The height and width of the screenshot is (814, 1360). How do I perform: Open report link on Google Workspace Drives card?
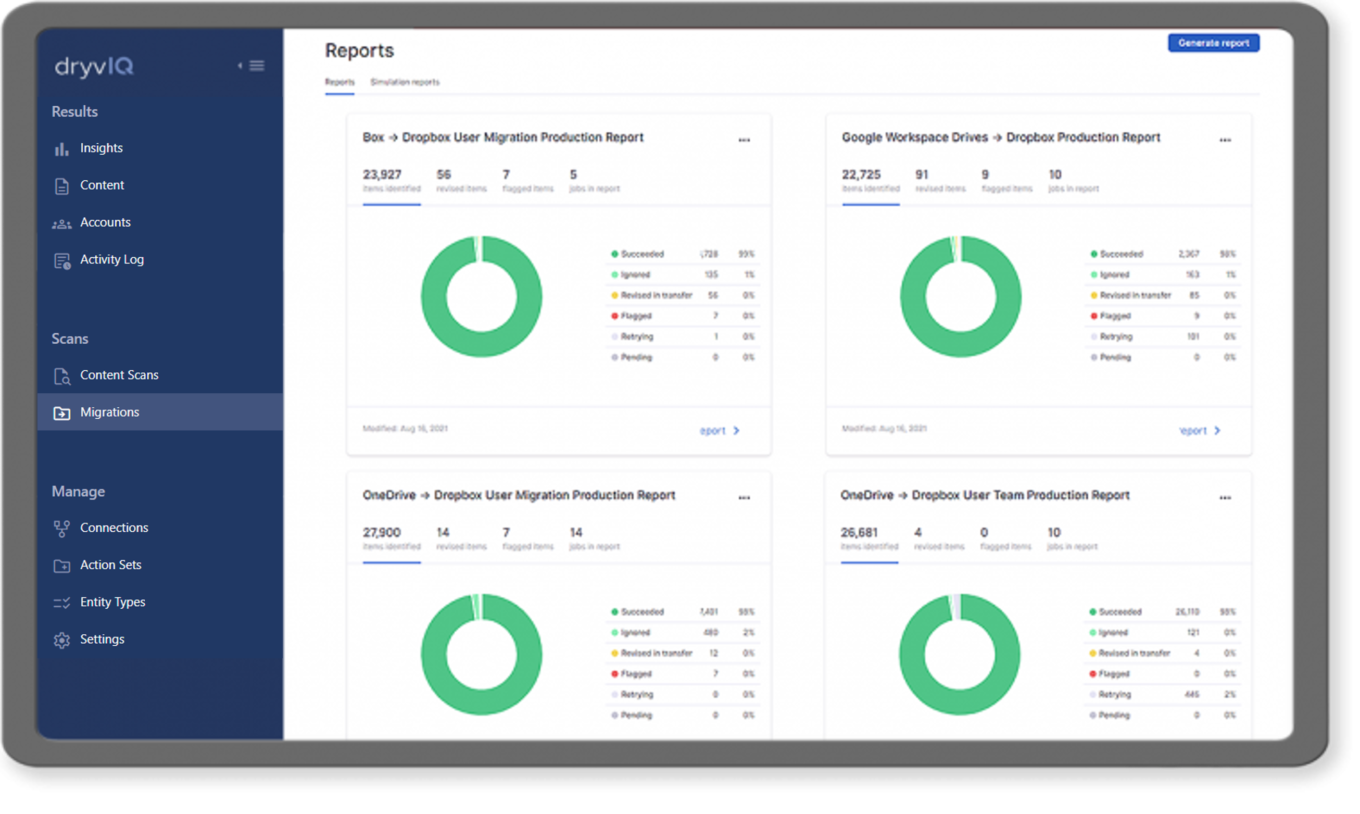1200,431
